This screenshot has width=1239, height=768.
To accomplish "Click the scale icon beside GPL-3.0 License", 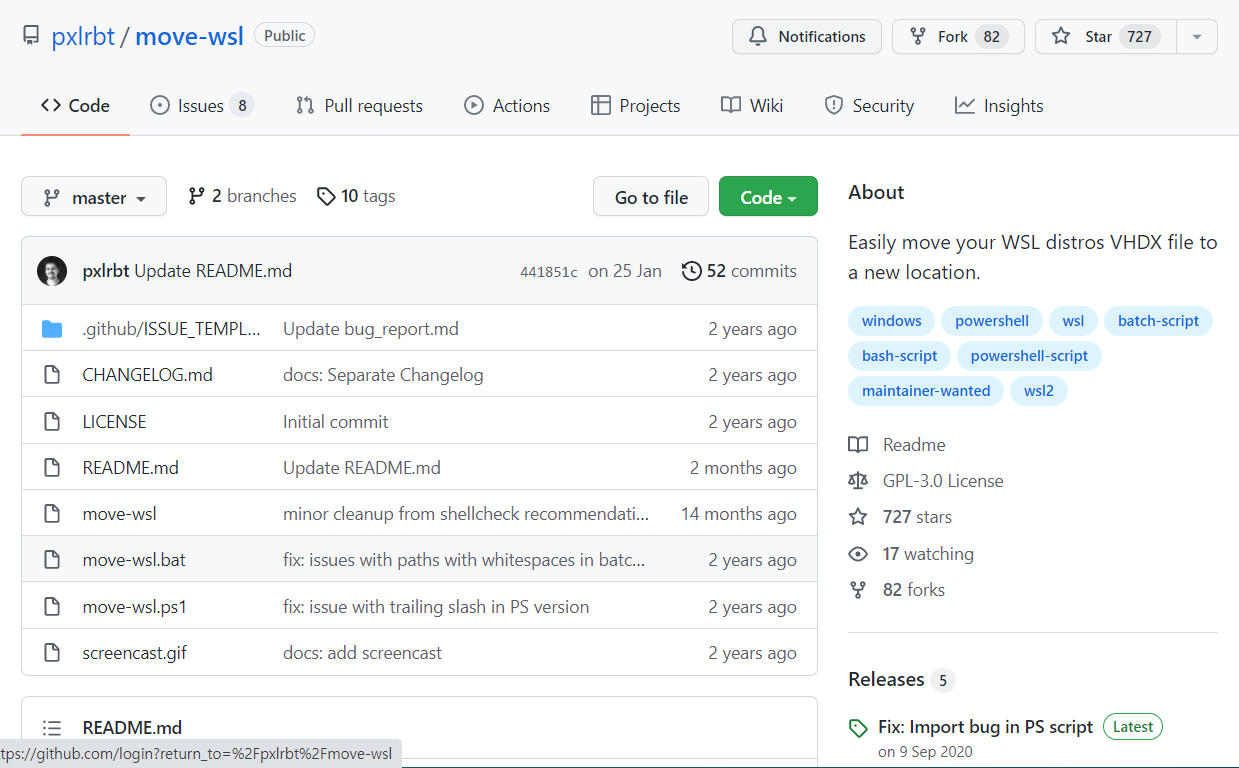I will pos(858,481).
